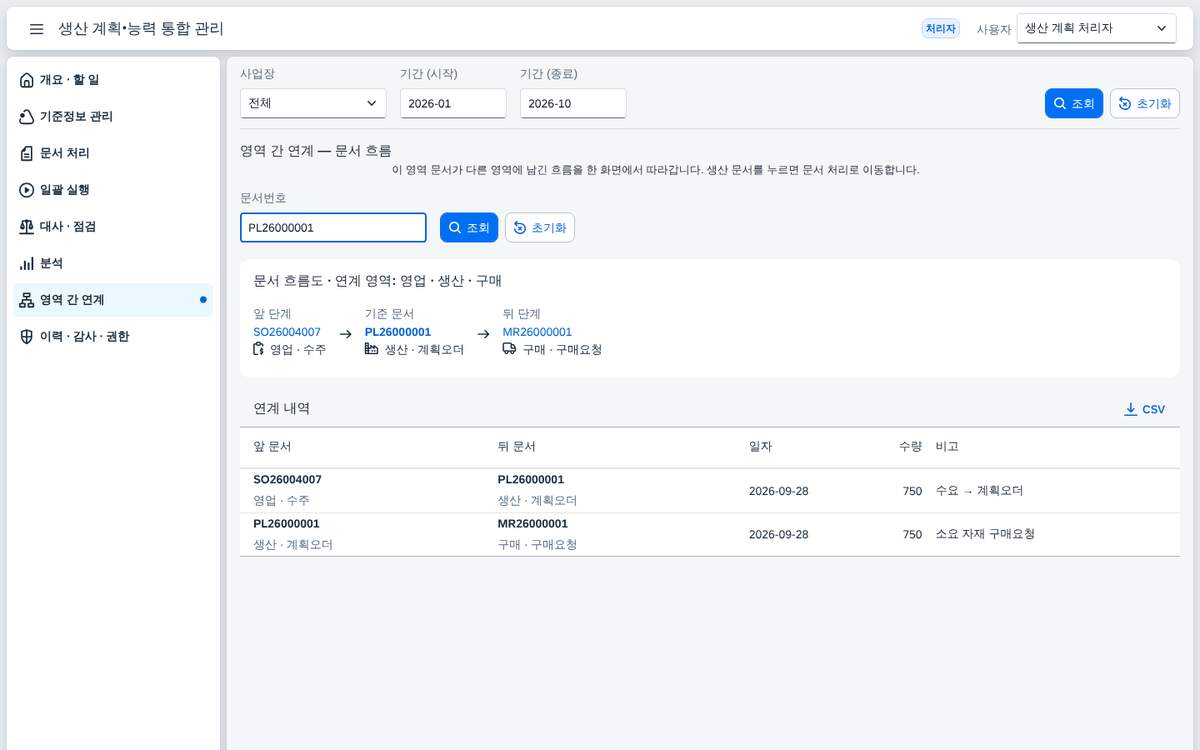Open link MR26000001 in 뒤 단계
1200x750 pixels.
click(537, 332)
